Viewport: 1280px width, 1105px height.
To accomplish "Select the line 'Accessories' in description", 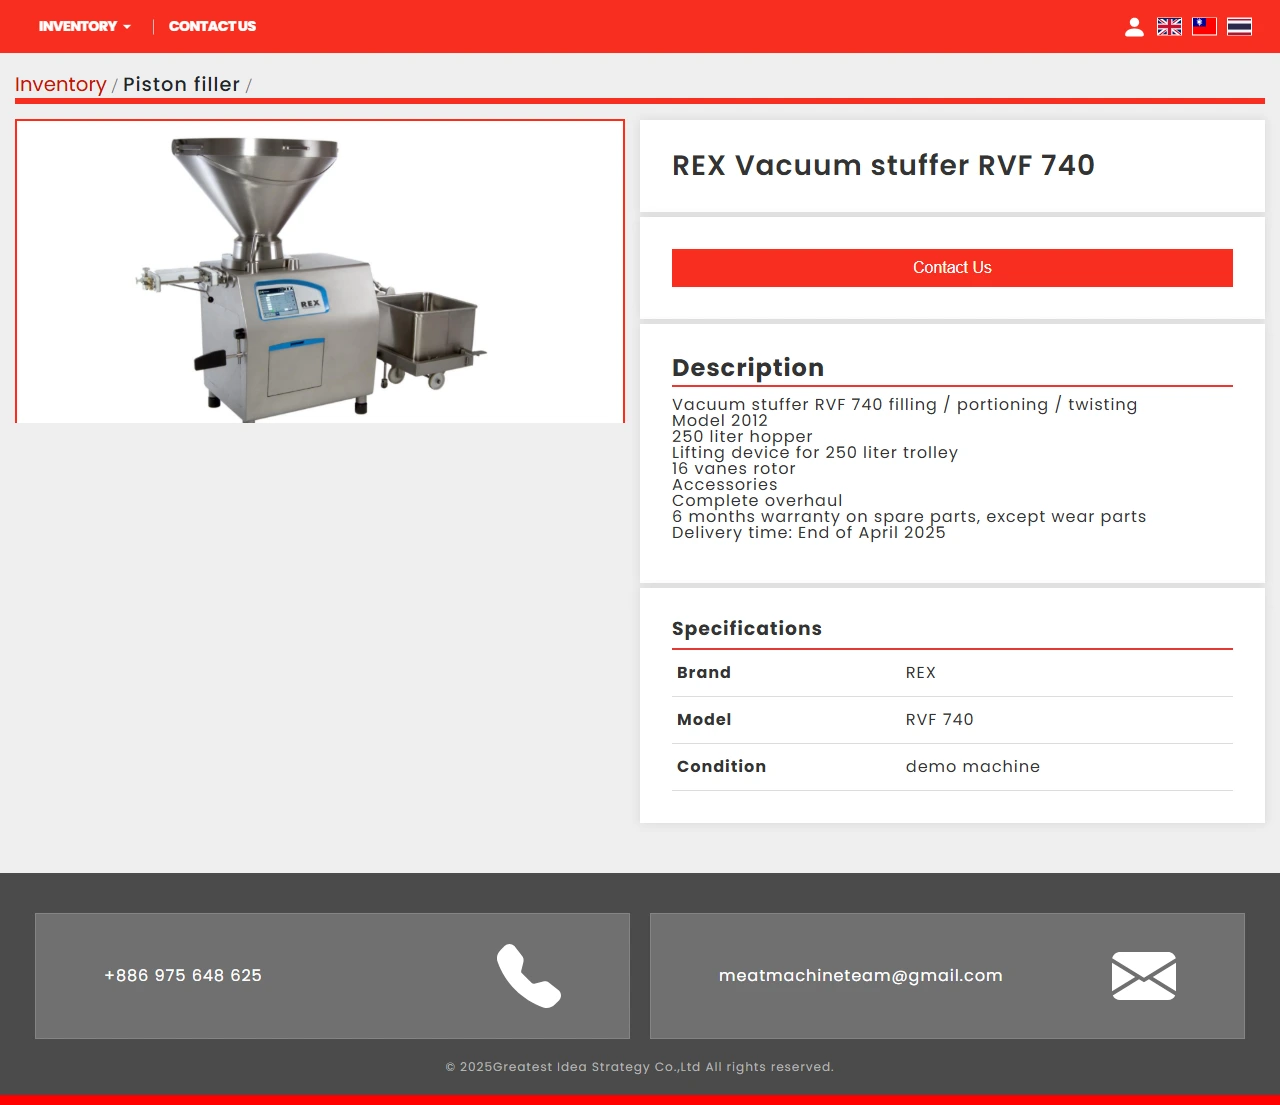I will coord(725,485).
